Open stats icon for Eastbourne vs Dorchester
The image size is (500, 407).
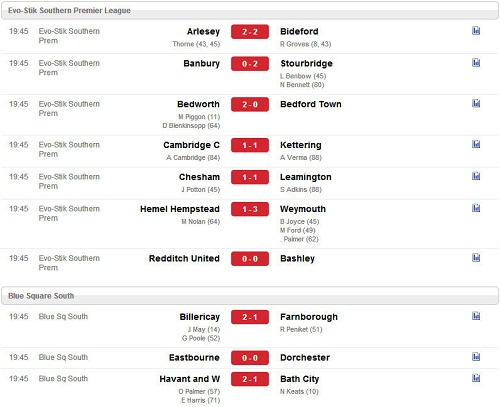(476, 357)
